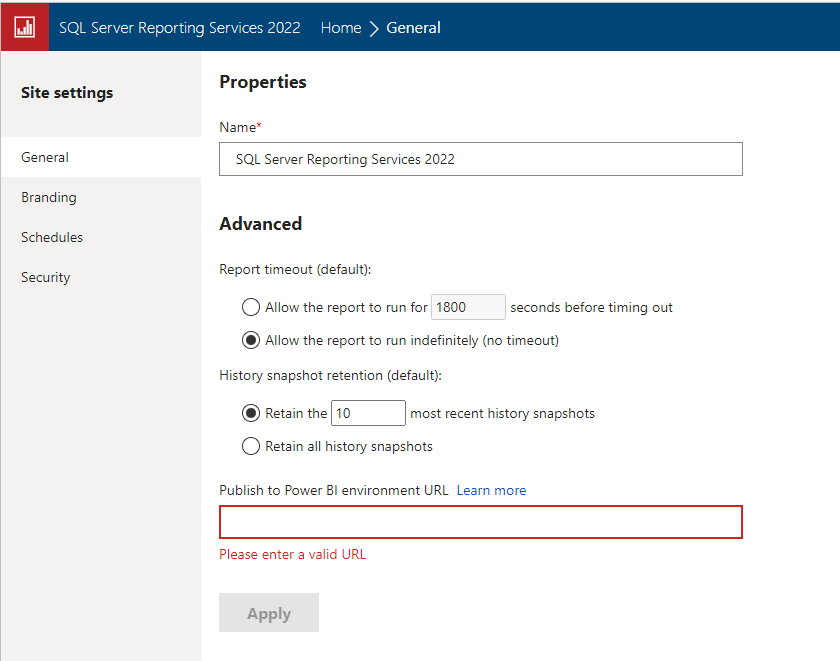Click the Apply button
Image resolution: width=840 pixels, height=661 pixels.
click(268, 612)
